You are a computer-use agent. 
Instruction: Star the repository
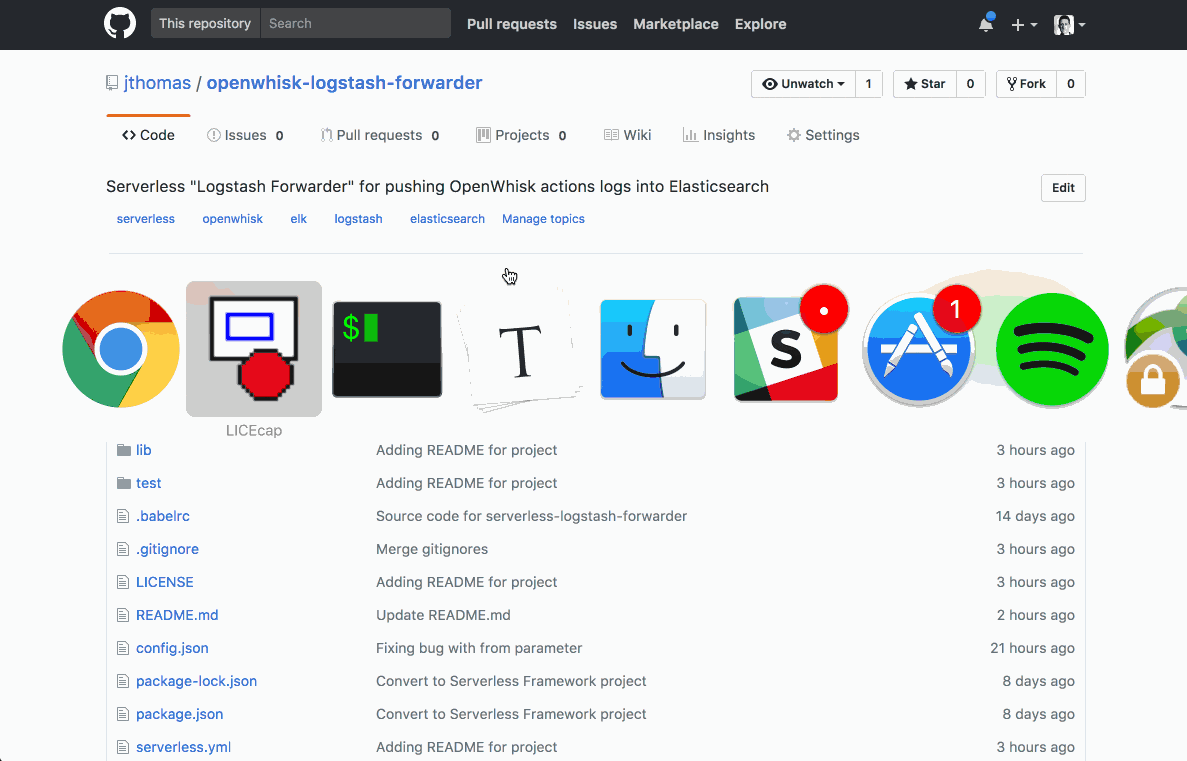(x=925, y=84)
